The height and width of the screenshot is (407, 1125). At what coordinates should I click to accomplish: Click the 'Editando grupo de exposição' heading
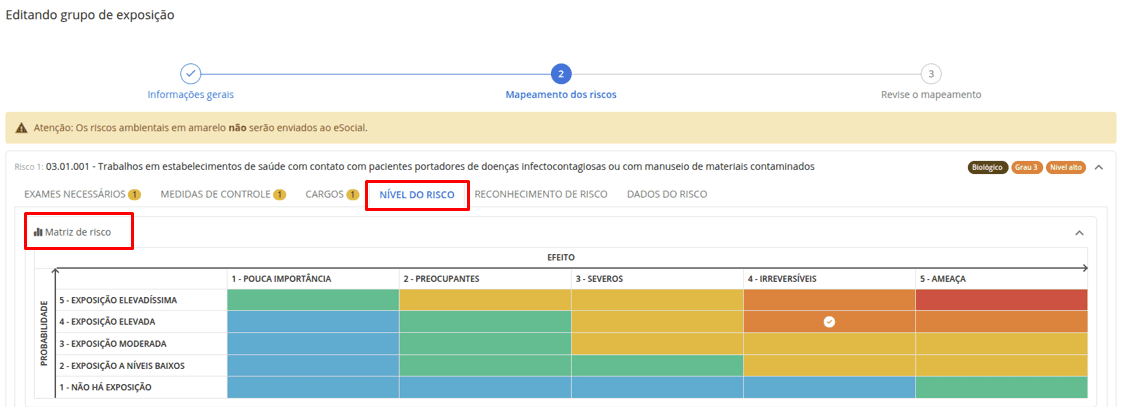coord(90,14)
